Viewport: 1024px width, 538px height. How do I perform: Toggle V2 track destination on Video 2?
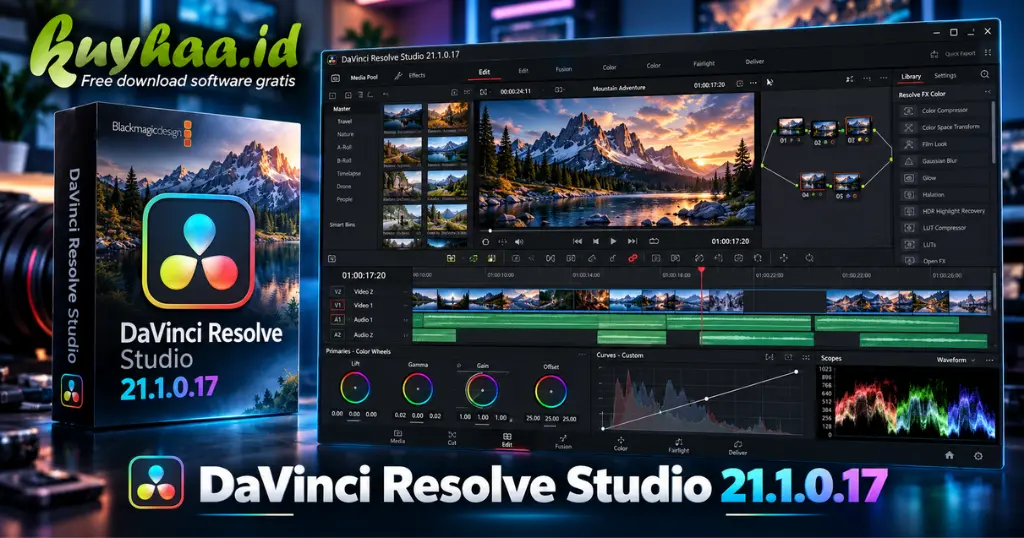338,292
